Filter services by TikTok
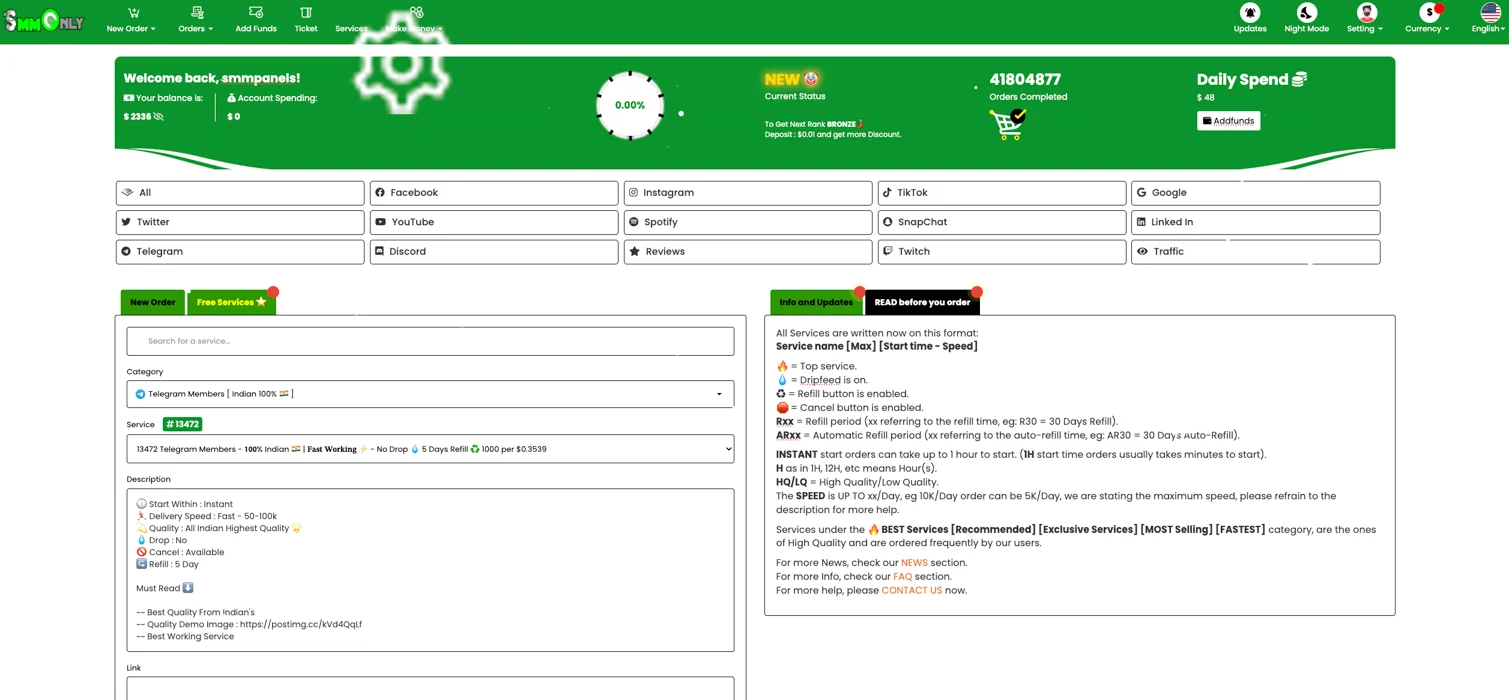The image size is (1509, 700). point(1001,193)
